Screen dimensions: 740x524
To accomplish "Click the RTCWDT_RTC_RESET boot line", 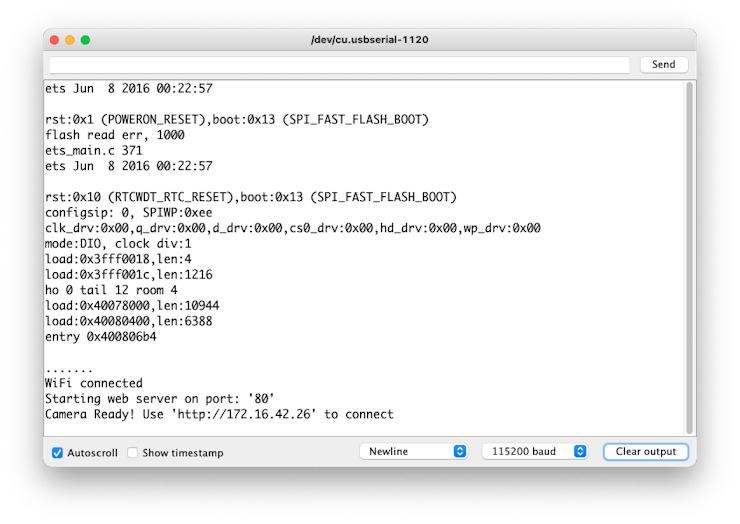I will tap(251, 197).
